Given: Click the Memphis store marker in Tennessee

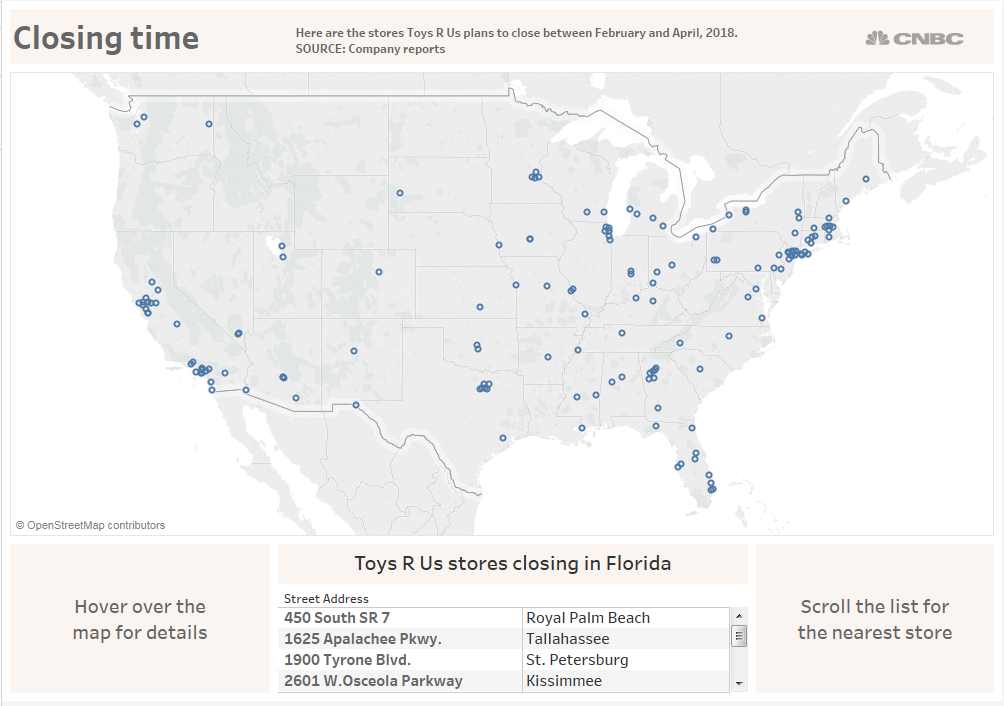Looking at the screenshot, I should tap(578, 350).
